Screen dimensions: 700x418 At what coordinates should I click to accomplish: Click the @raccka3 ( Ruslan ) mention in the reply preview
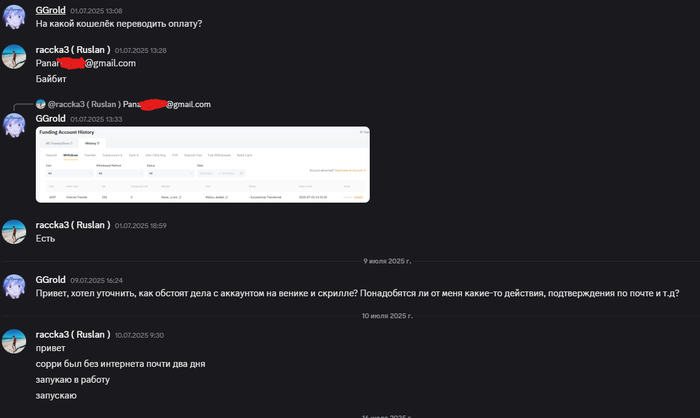coord(84,104)
